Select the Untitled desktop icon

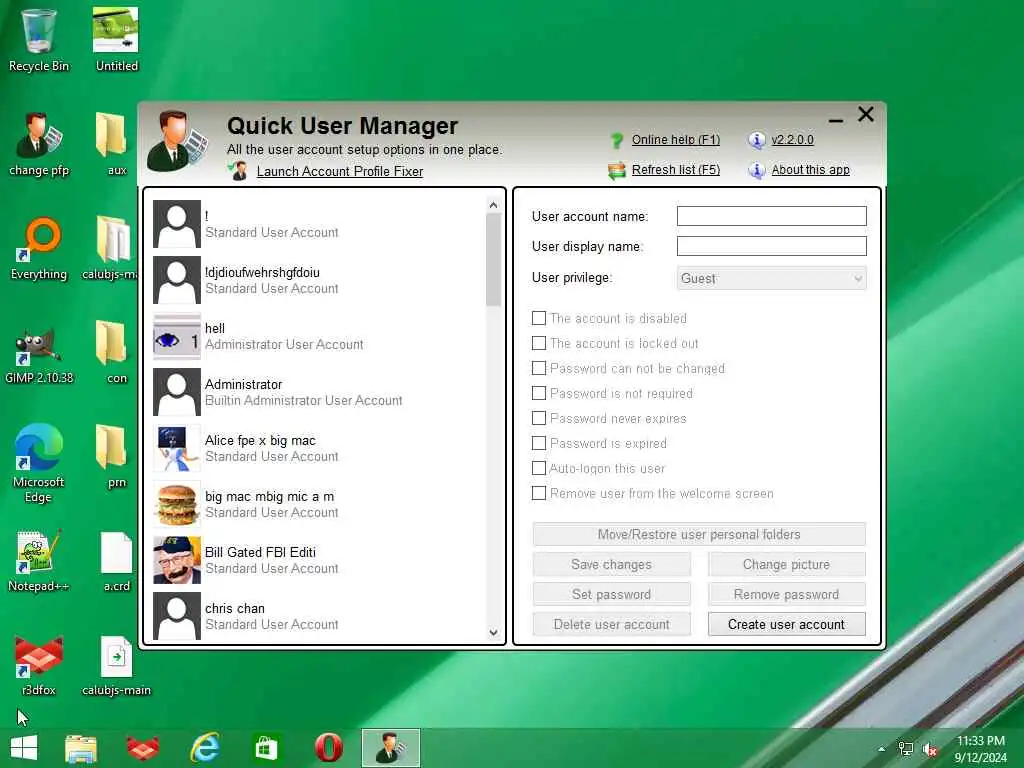point(116,39)
